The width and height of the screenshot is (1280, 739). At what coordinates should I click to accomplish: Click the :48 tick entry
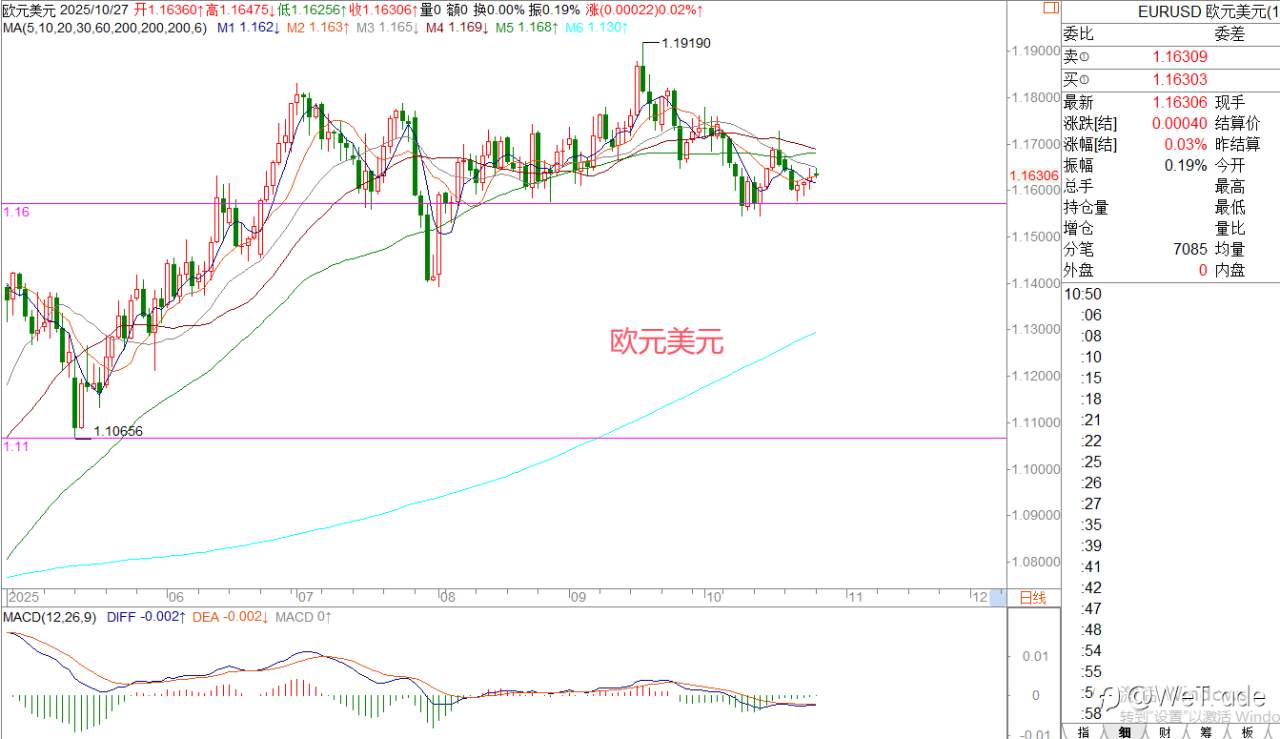coord(1091,629)
